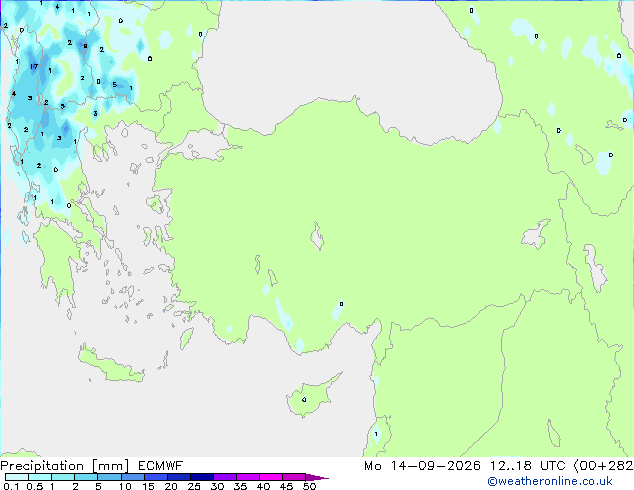Click the 0 value marker on Cyprus
The image size is (634, 490).
point(304,399)
